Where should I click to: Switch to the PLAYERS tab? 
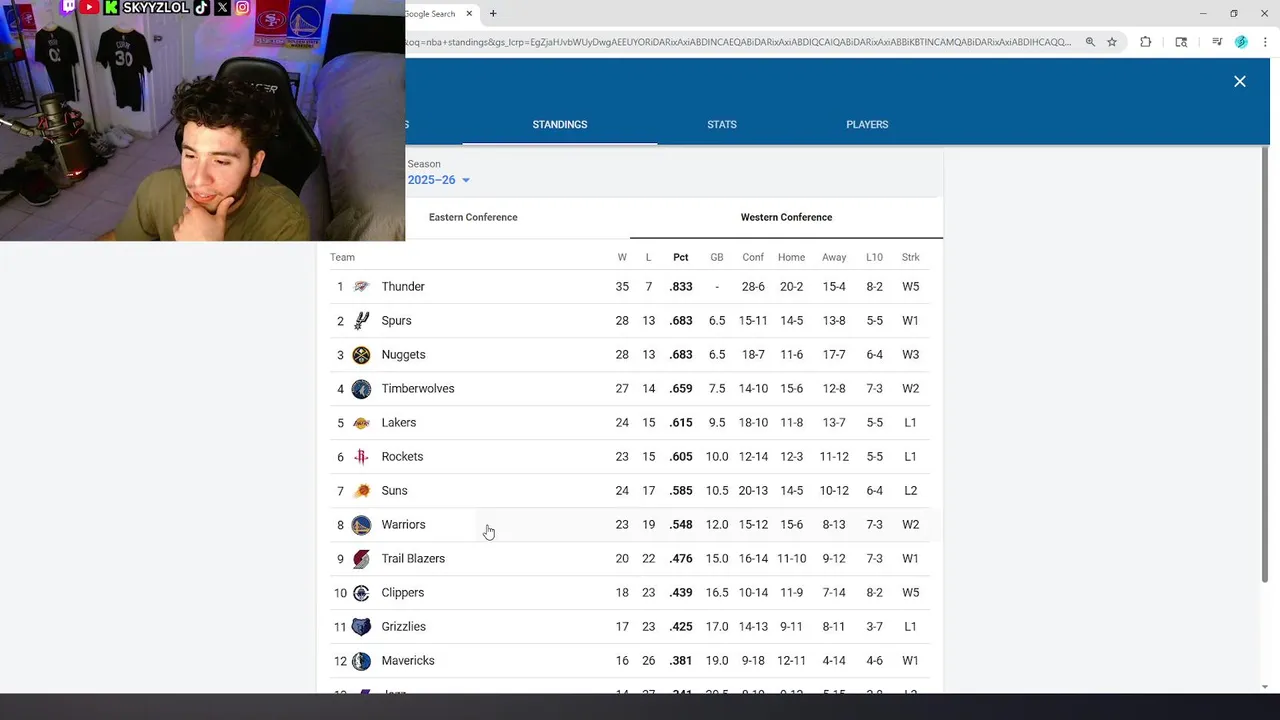[x=867, y=125]
